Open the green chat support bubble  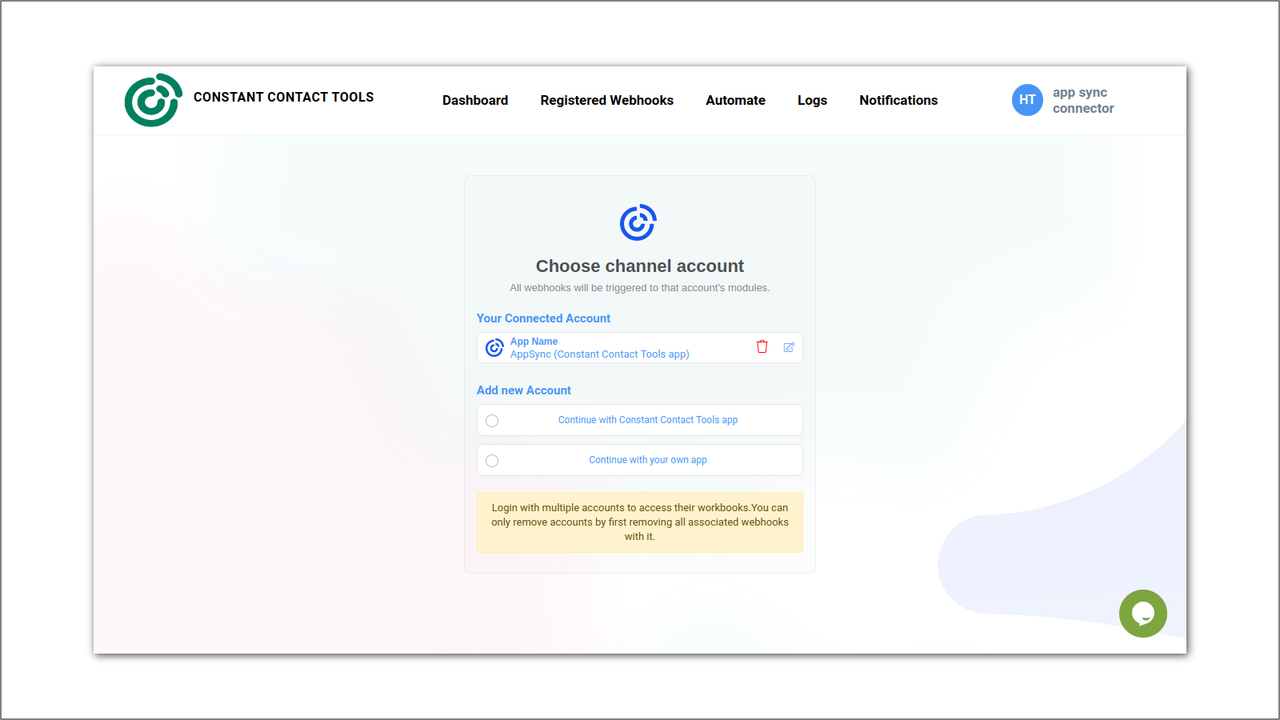pyautogui.click(x=1143, y=614)
